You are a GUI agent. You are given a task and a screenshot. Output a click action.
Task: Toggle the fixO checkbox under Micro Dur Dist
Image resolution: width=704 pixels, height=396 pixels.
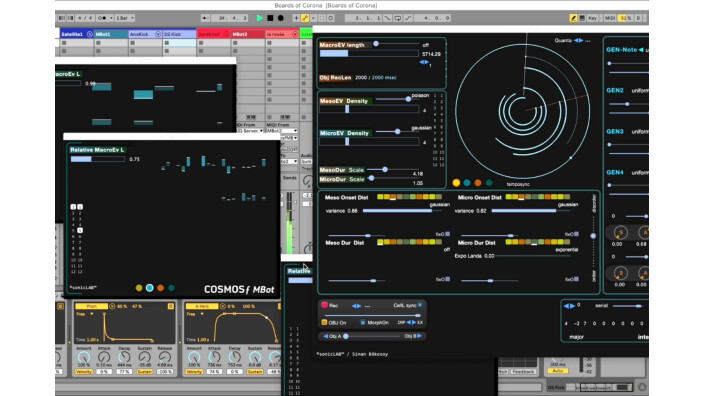coord(576,279)
